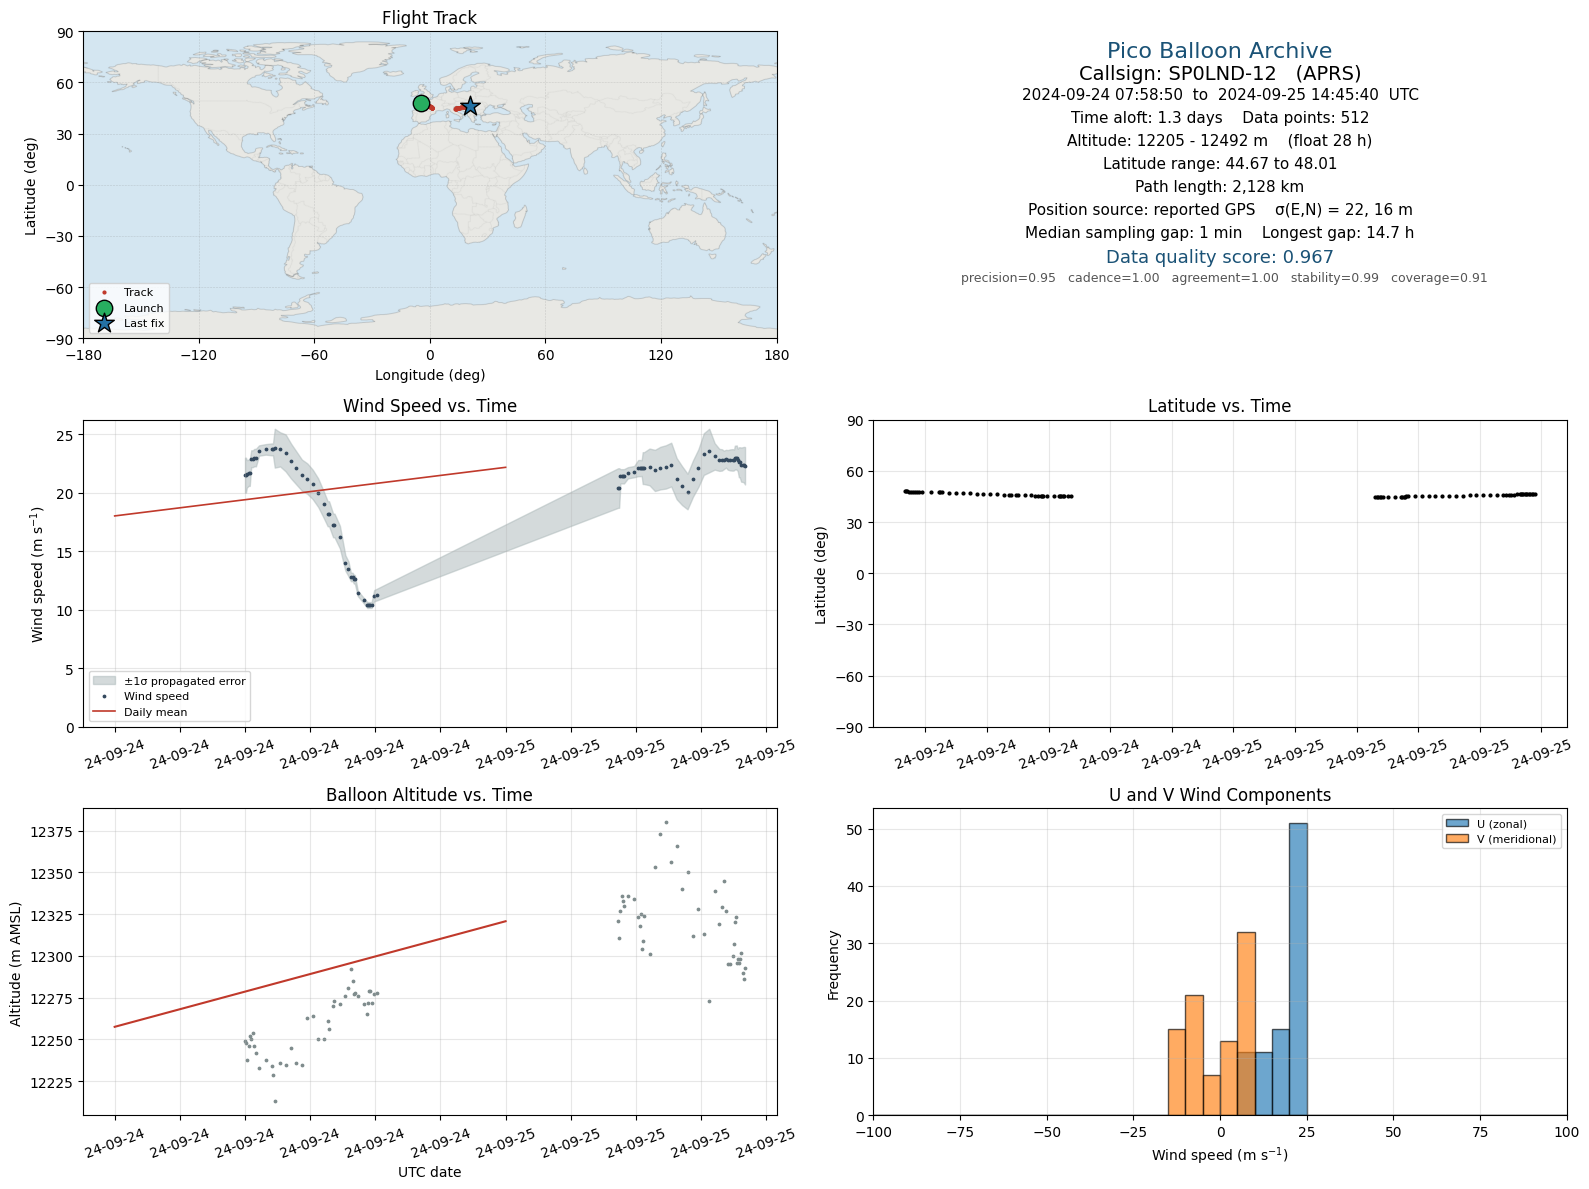
Task: Click the 'Pico Balloon Archive' heading
Action: (1219, 51)
